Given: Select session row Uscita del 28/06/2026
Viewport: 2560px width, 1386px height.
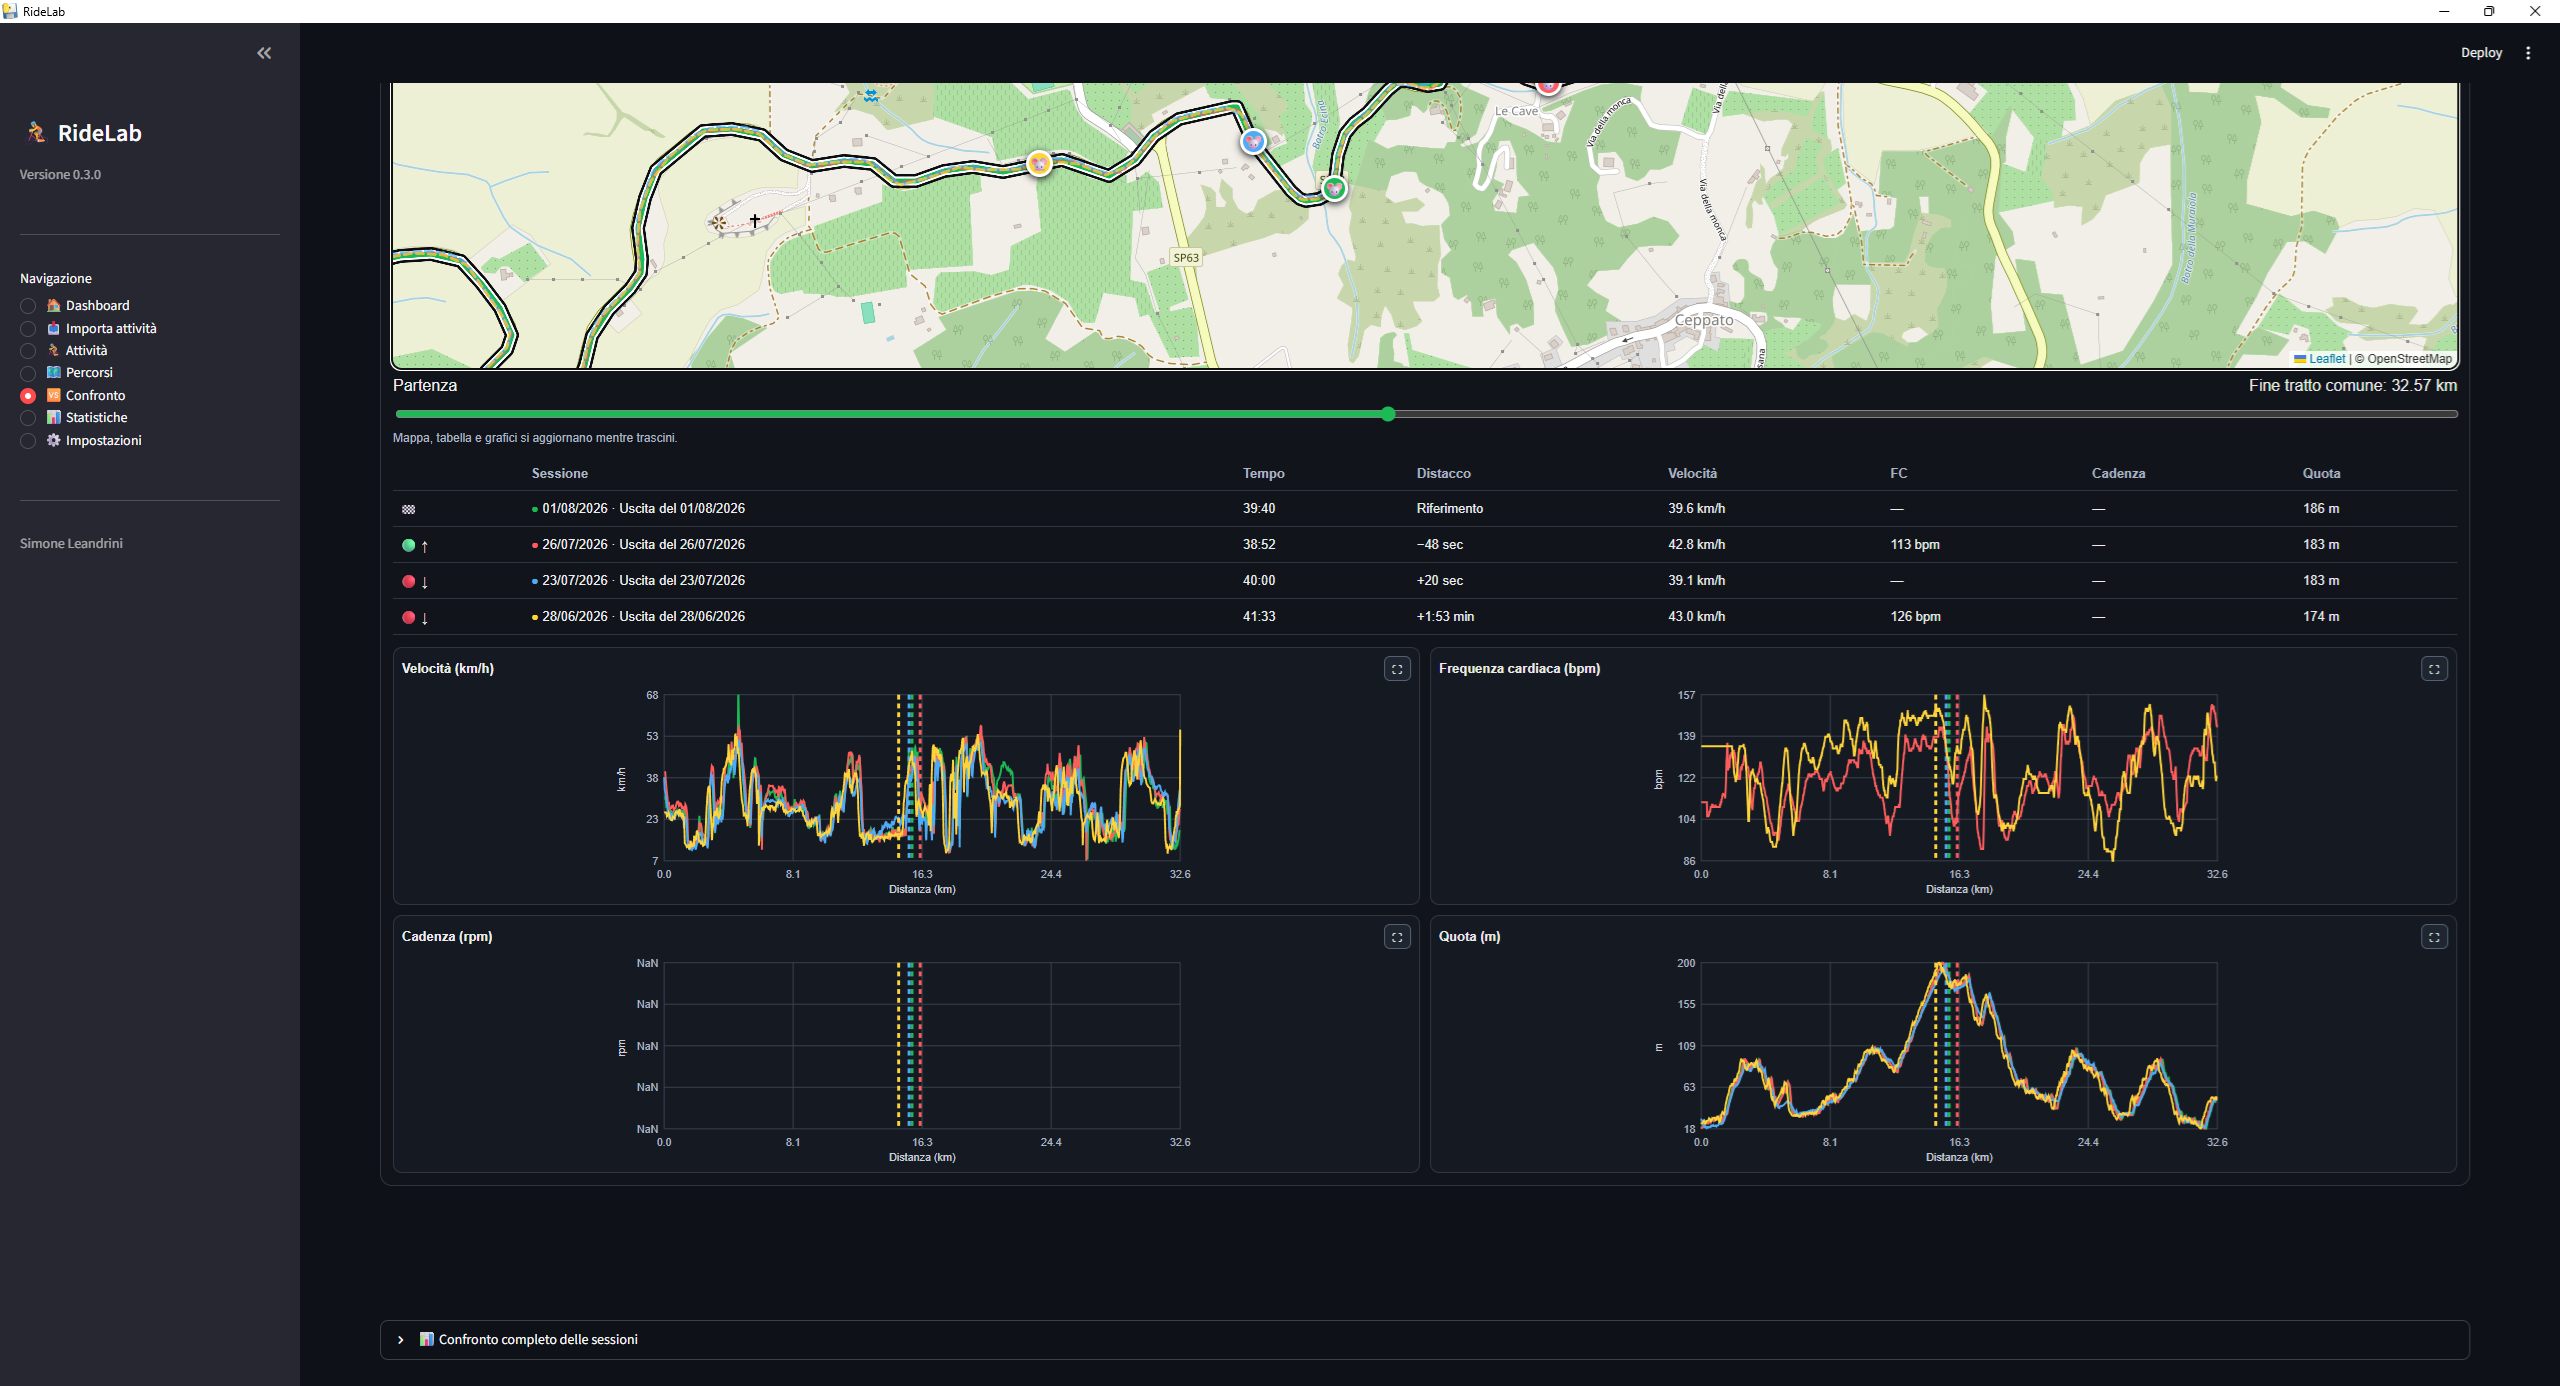Looking at the screenshot, I should (x=1424, y=617).
